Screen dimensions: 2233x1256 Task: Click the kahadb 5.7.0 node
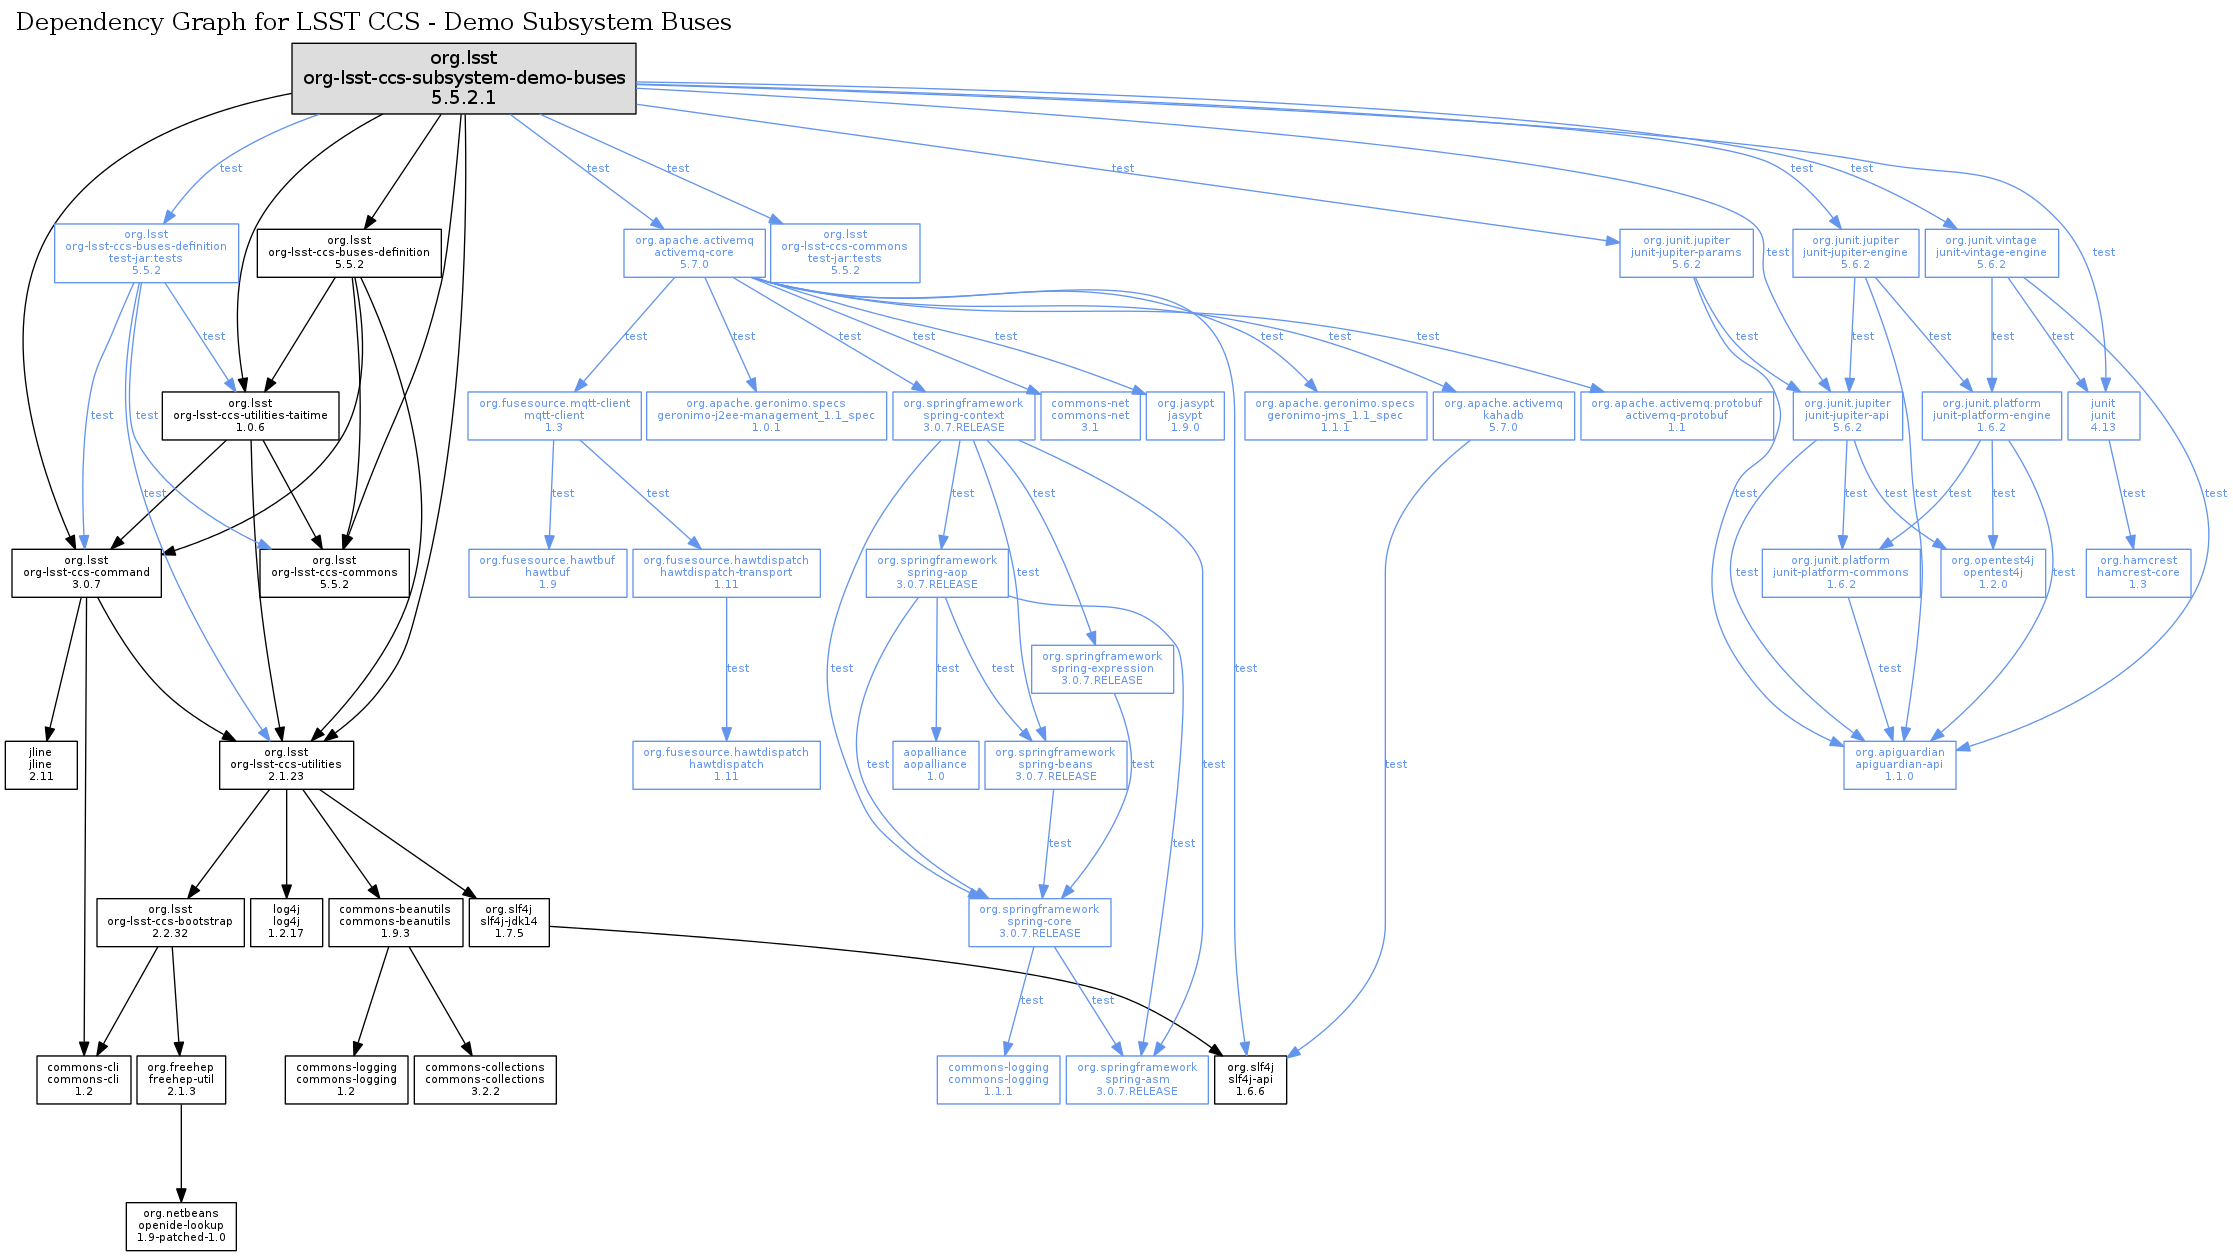(1503, 416)
